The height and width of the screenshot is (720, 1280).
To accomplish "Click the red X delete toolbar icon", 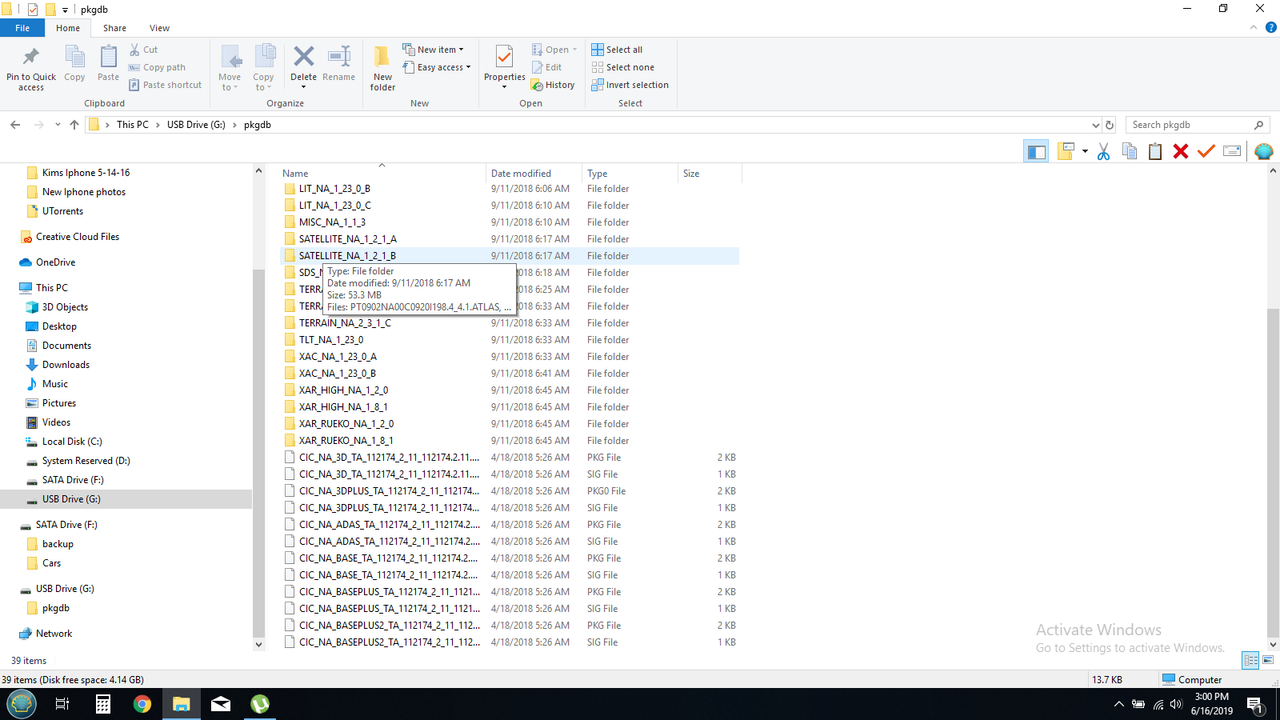I will pos(1180,150).
